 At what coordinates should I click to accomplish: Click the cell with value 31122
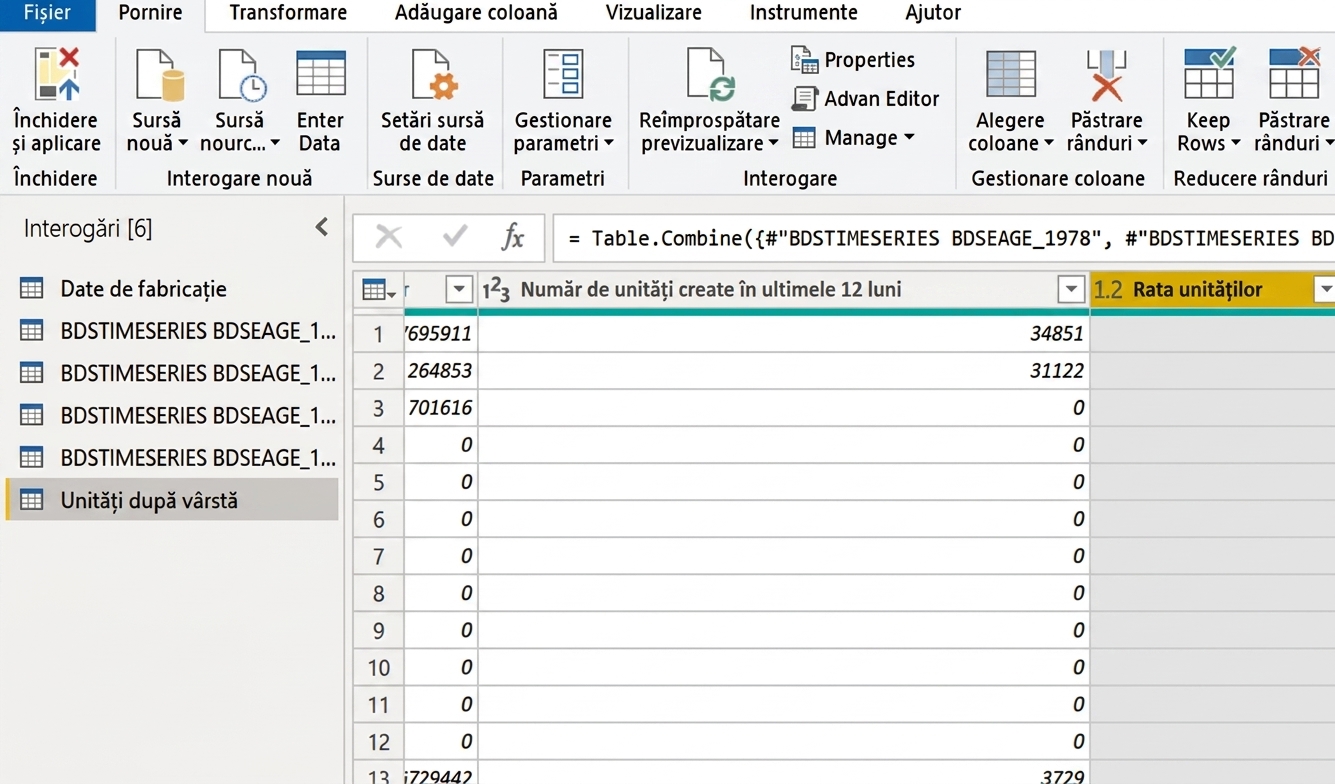tap(784, 371)
